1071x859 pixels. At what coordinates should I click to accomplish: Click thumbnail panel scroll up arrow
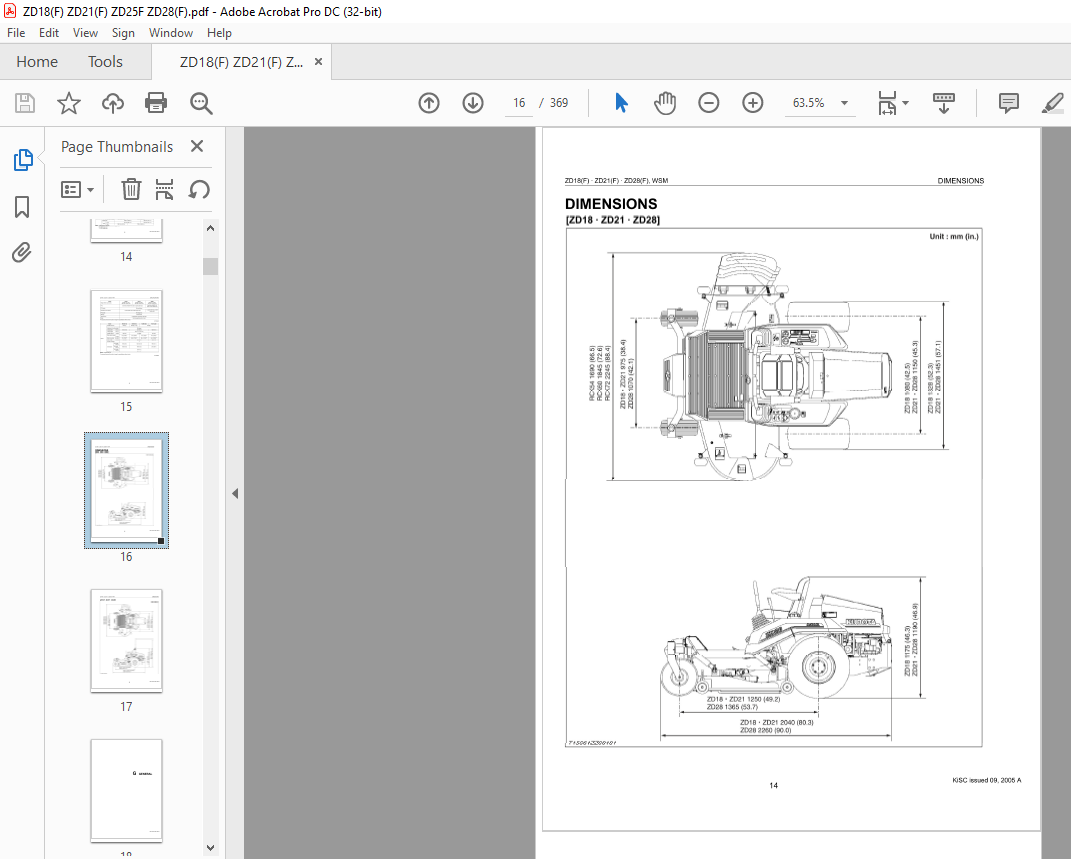pyautogui.click(x=210, y=228)
